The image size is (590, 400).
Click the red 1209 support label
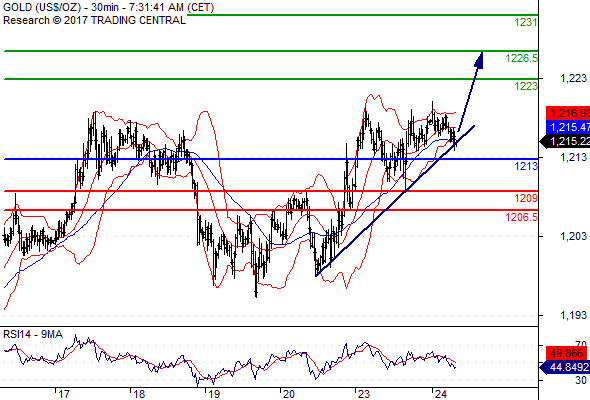point(526,198)
